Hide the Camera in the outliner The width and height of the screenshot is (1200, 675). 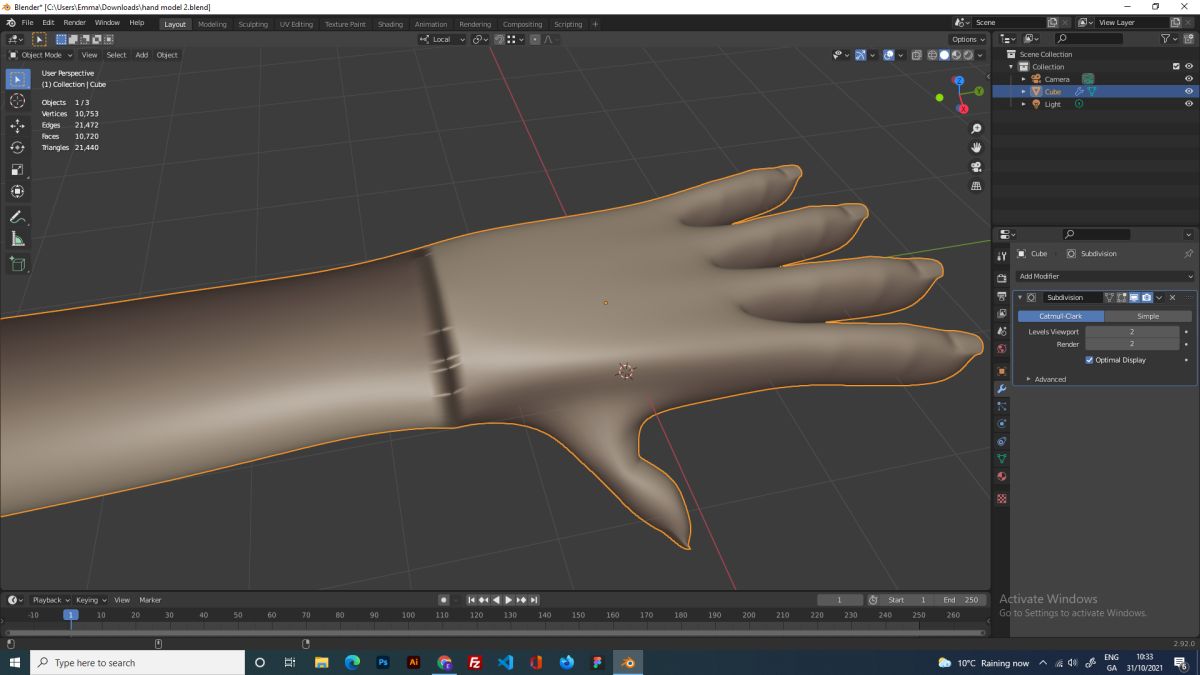[1189, 79]
